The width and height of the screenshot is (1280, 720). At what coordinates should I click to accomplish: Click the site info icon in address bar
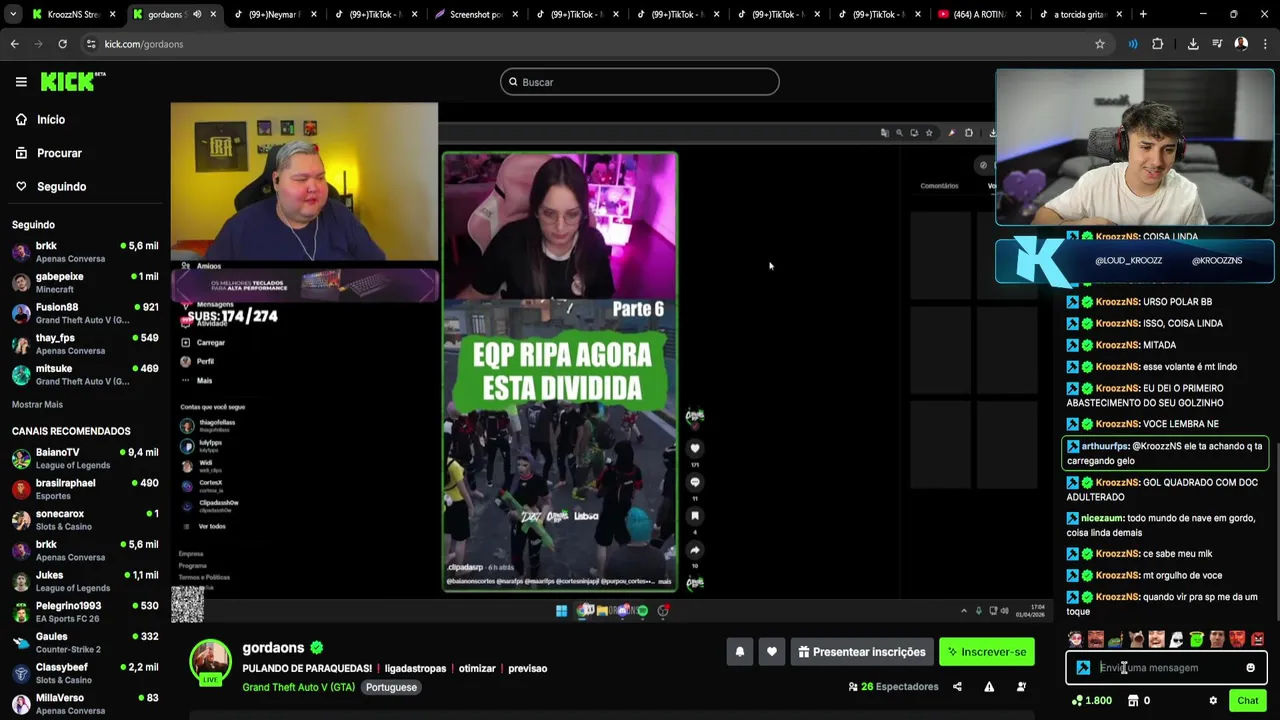pos(91,44)
